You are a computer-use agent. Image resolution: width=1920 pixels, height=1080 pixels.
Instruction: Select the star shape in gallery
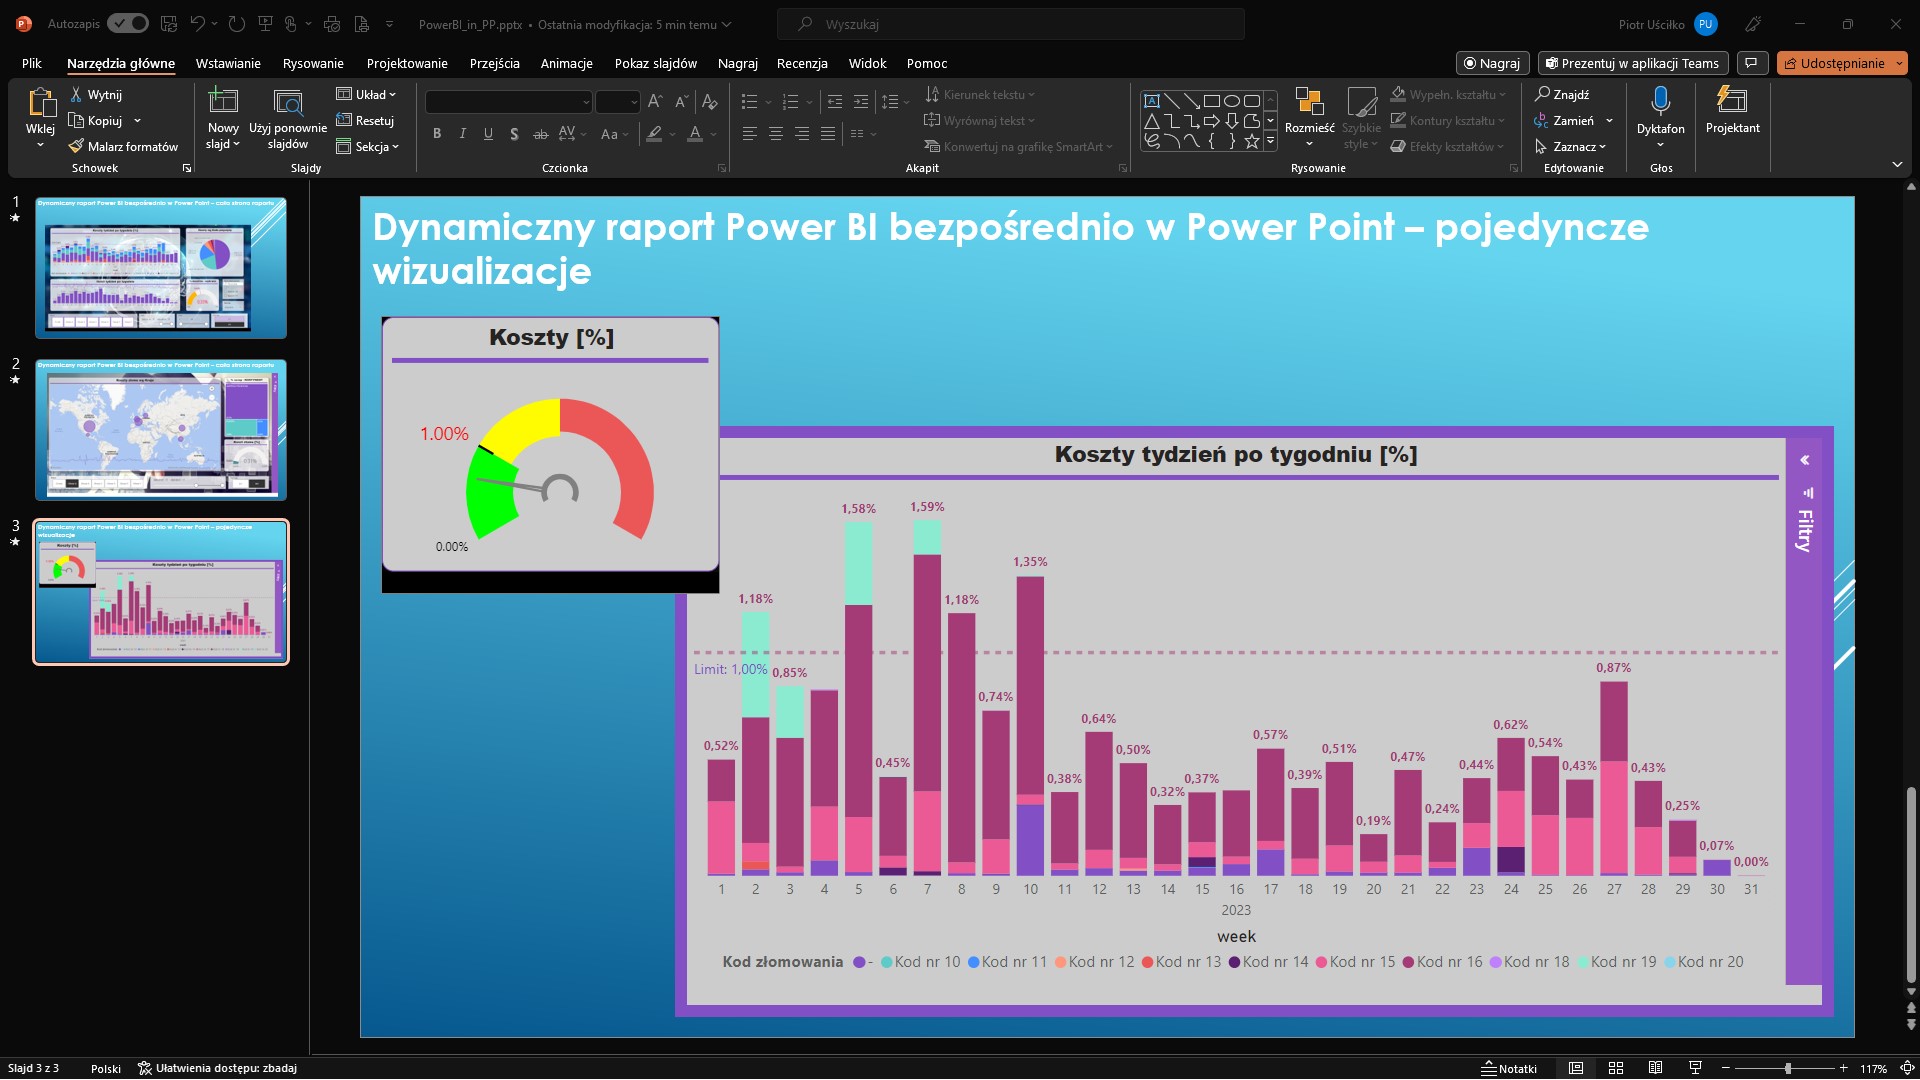(1251, 141)
